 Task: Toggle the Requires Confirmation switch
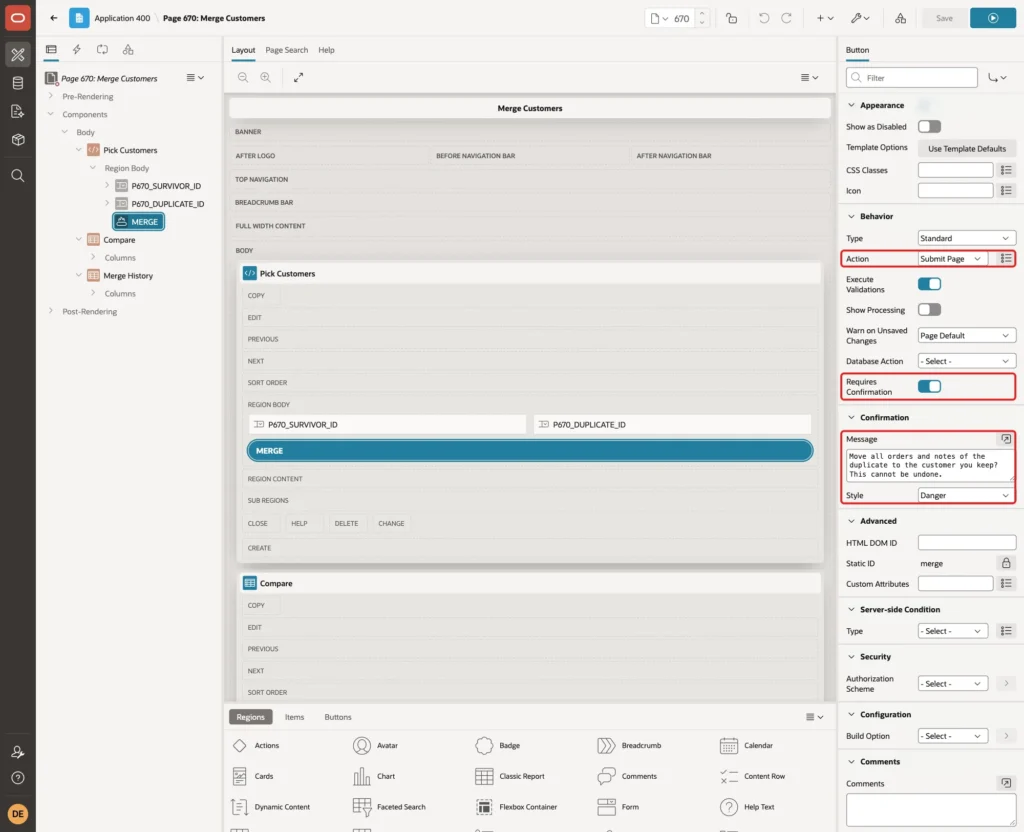929,387
